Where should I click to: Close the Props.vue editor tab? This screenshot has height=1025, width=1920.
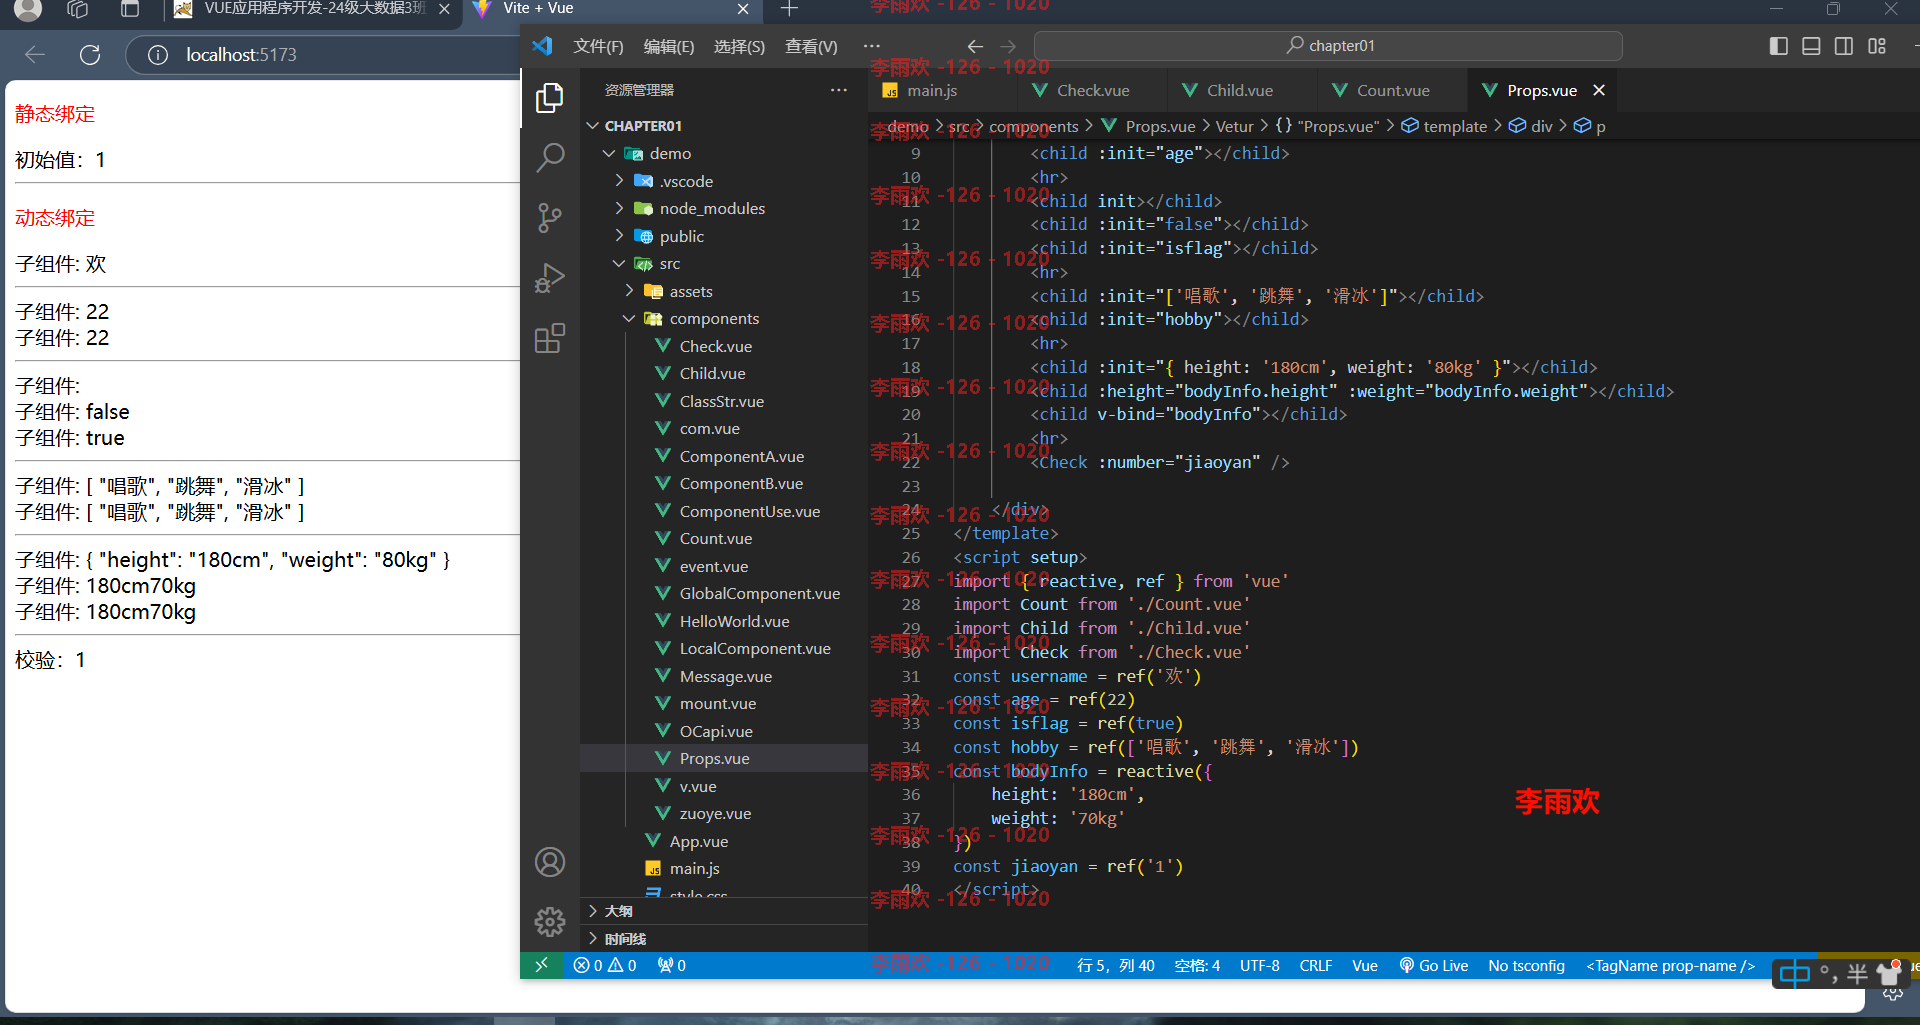coord(1599,90)
